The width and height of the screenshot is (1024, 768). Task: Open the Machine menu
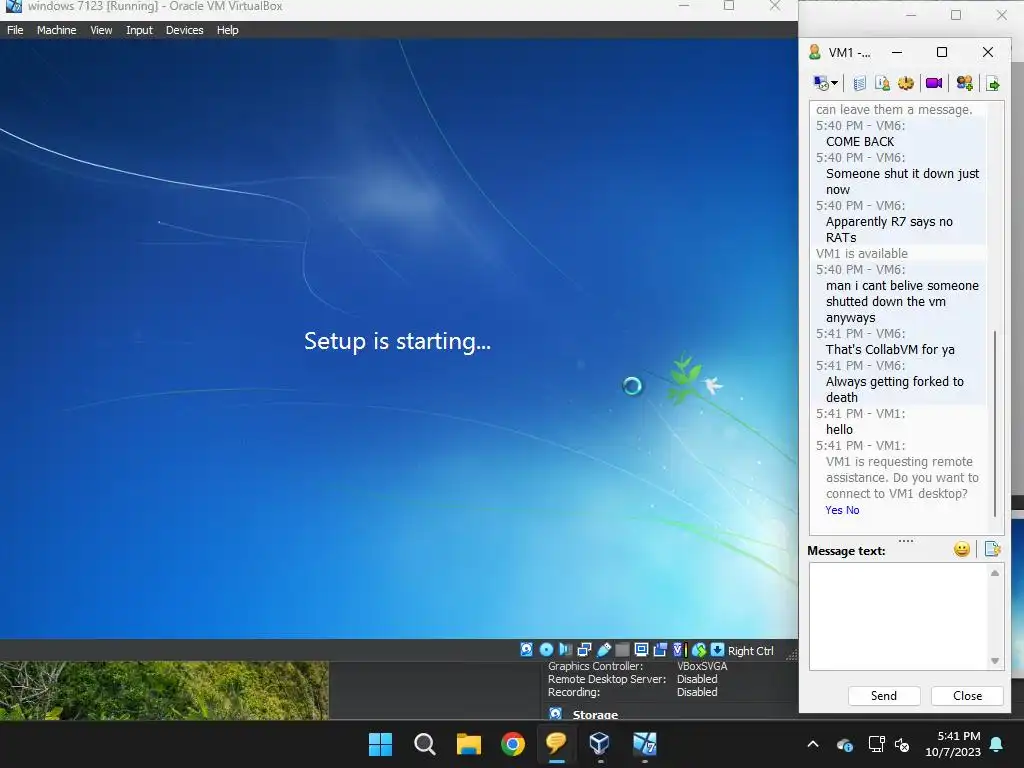coord(56,30)
